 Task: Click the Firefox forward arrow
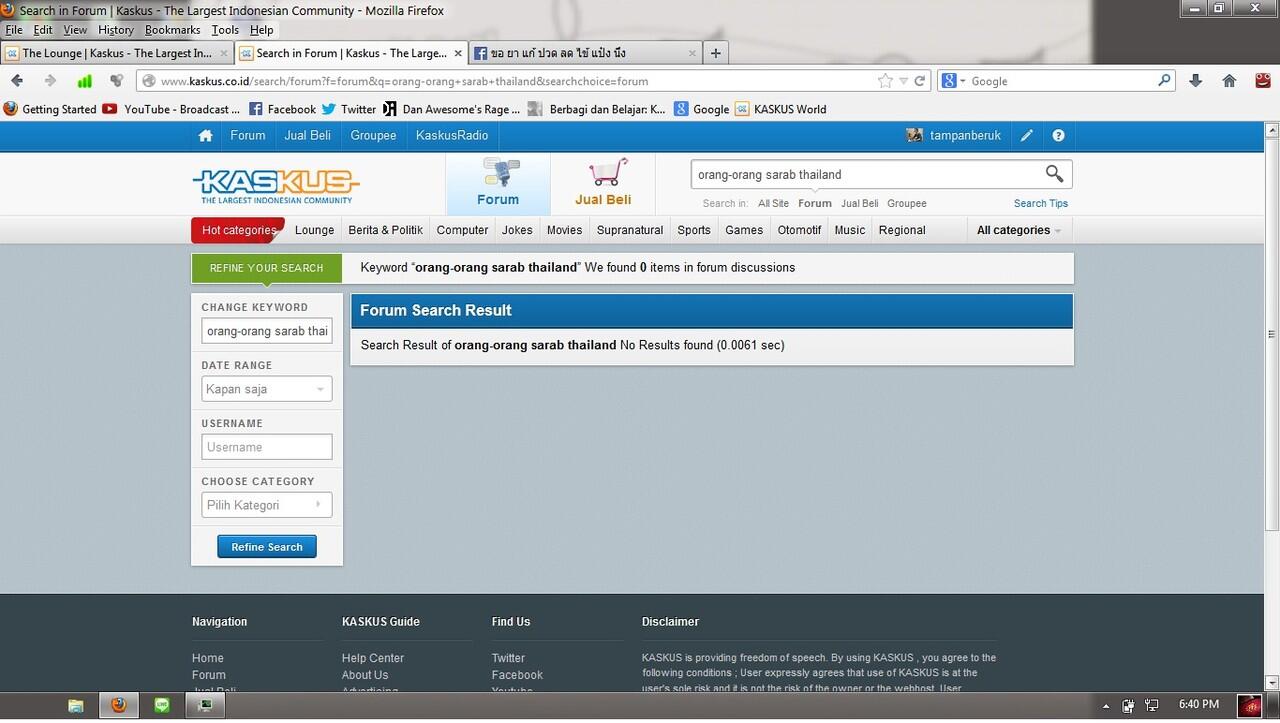50,81
